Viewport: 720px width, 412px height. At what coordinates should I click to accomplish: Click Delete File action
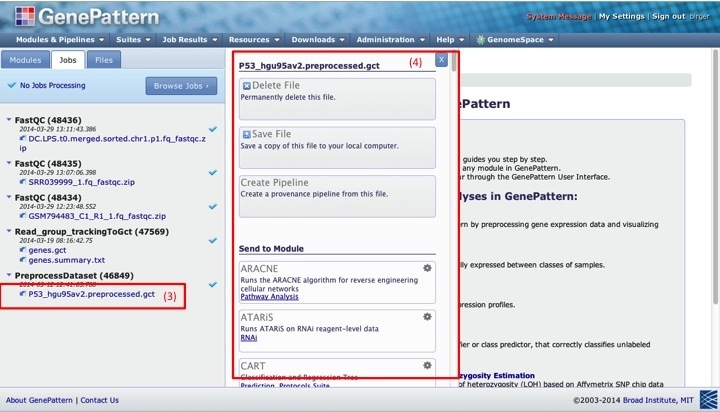[337, 99]
